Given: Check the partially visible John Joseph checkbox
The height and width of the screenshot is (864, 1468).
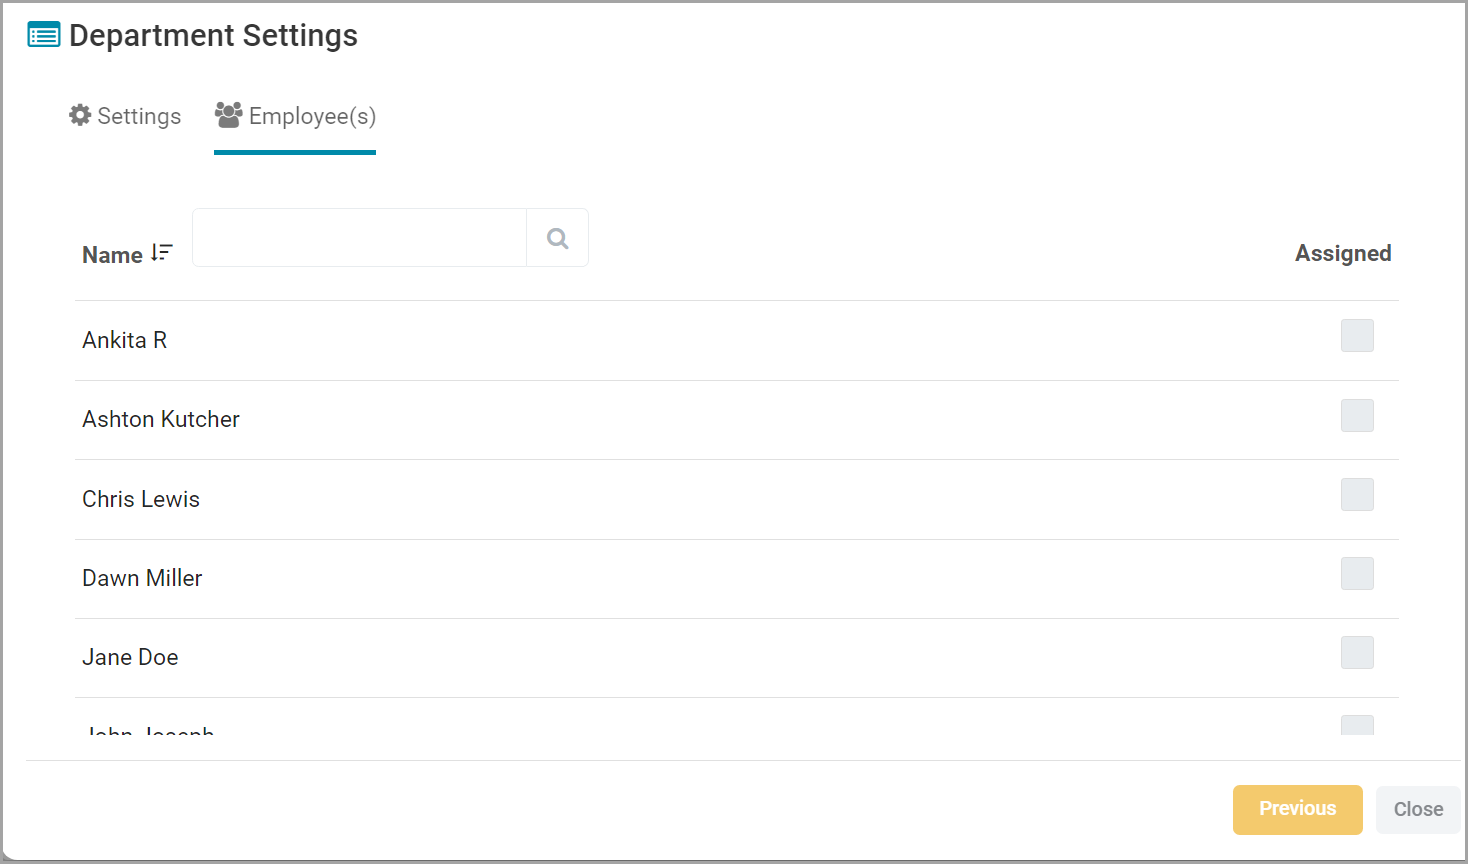Looking at the screenshot, I should [1357, 725].
